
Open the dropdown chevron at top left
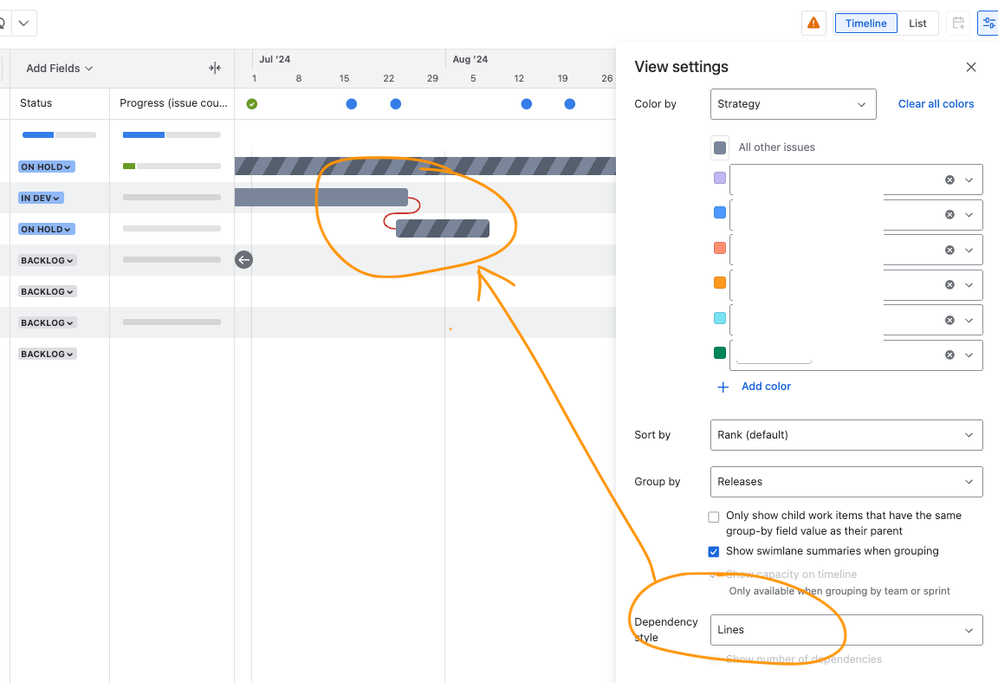coord(24,23)
